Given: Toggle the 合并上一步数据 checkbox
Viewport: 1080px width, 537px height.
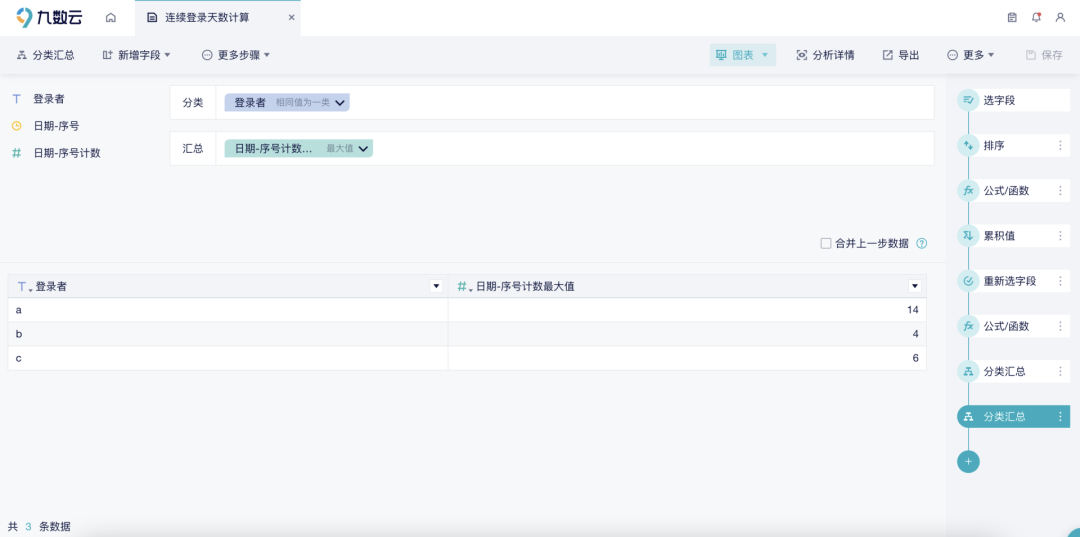Looking at the screenshot, I should (826, 243).
